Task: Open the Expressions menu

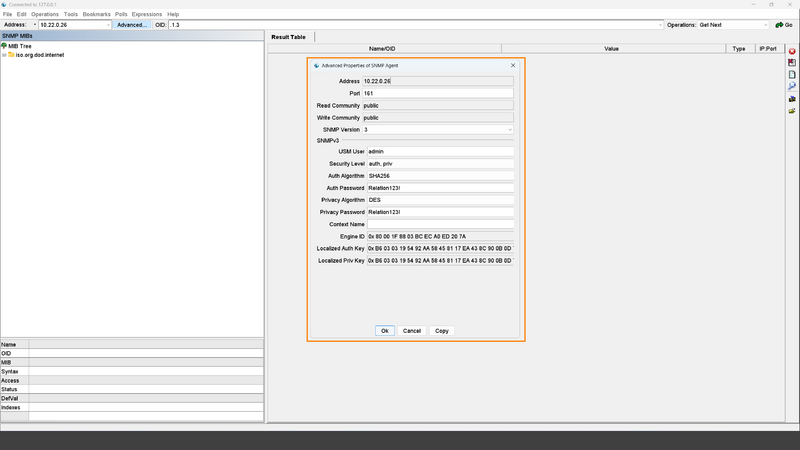Action: [147, 14]
